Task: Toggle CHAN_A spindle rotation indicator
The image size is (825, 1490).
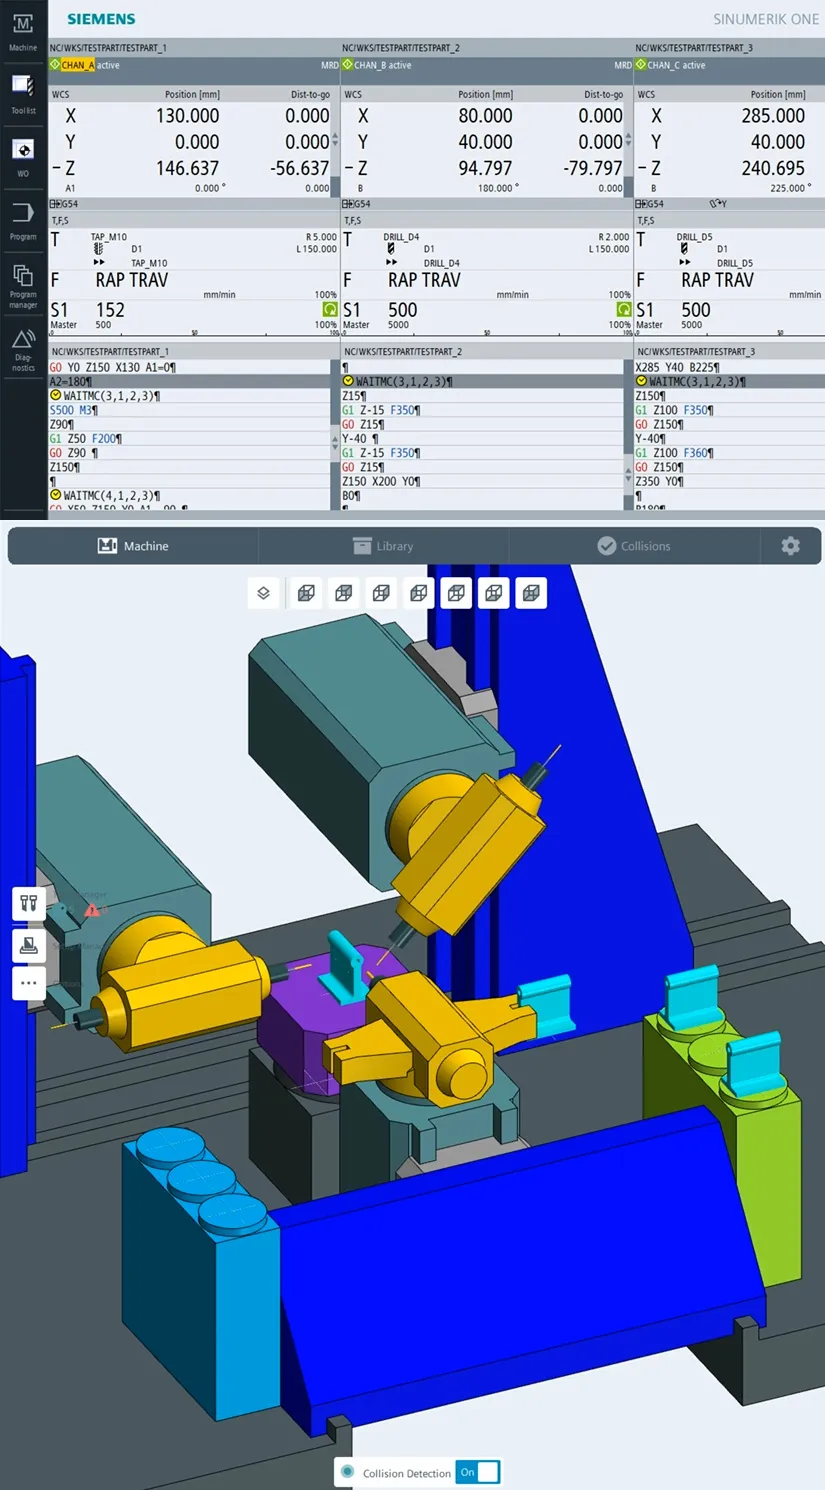Action: coord(330,310)
